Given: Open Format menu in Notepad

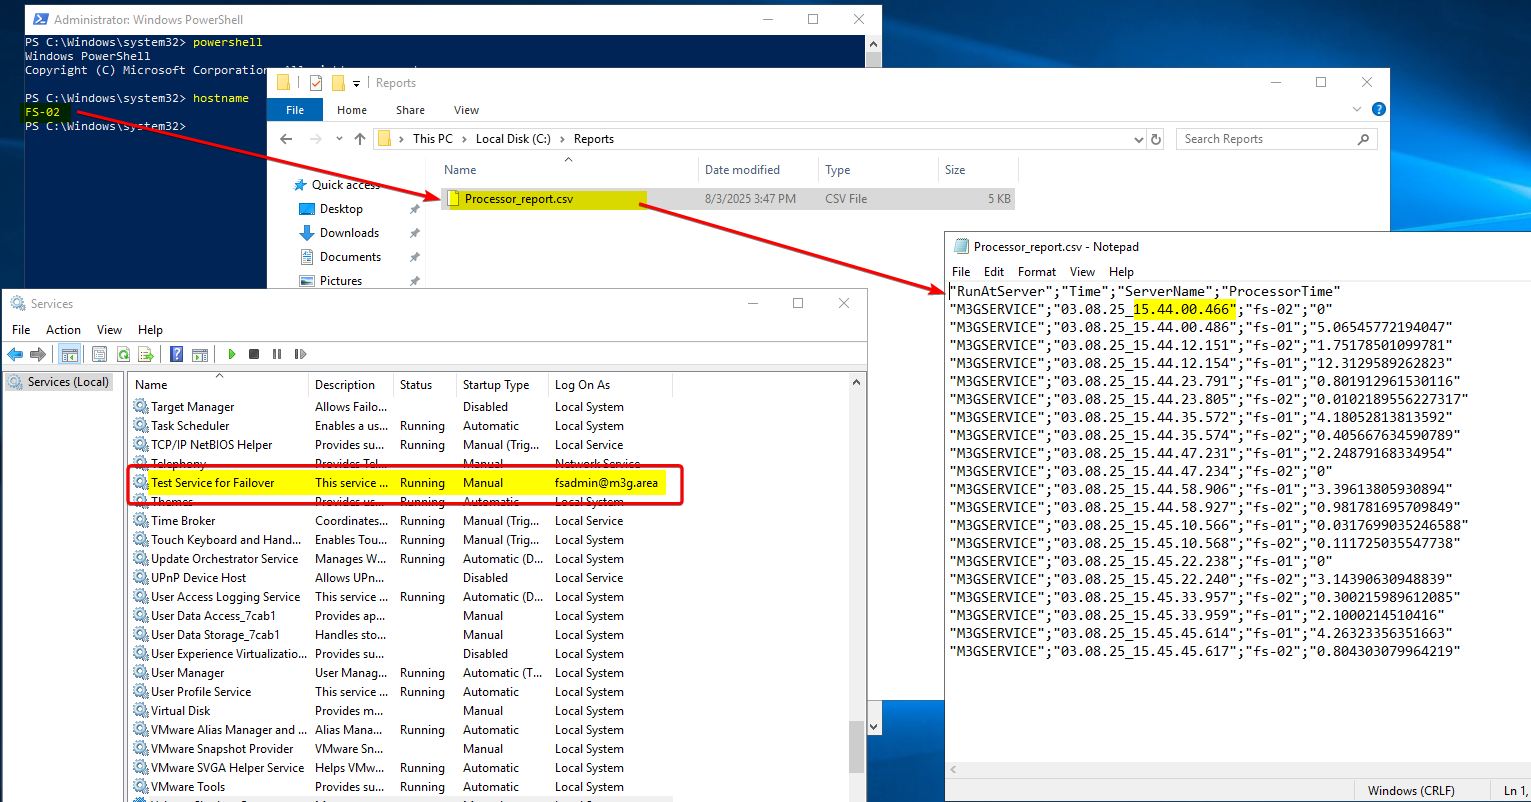Looking at the screenshot, I should [x=1037, y=271].
